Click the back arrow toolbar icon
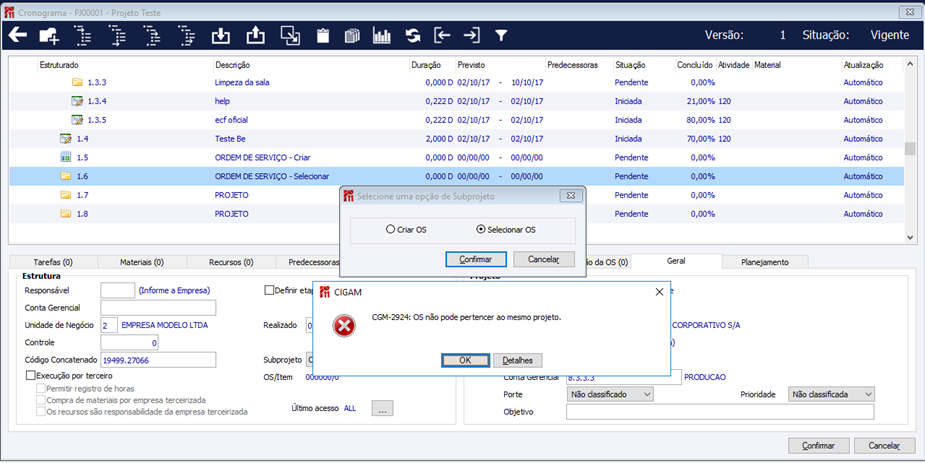925x463 pixels. (x=17, y=35)
